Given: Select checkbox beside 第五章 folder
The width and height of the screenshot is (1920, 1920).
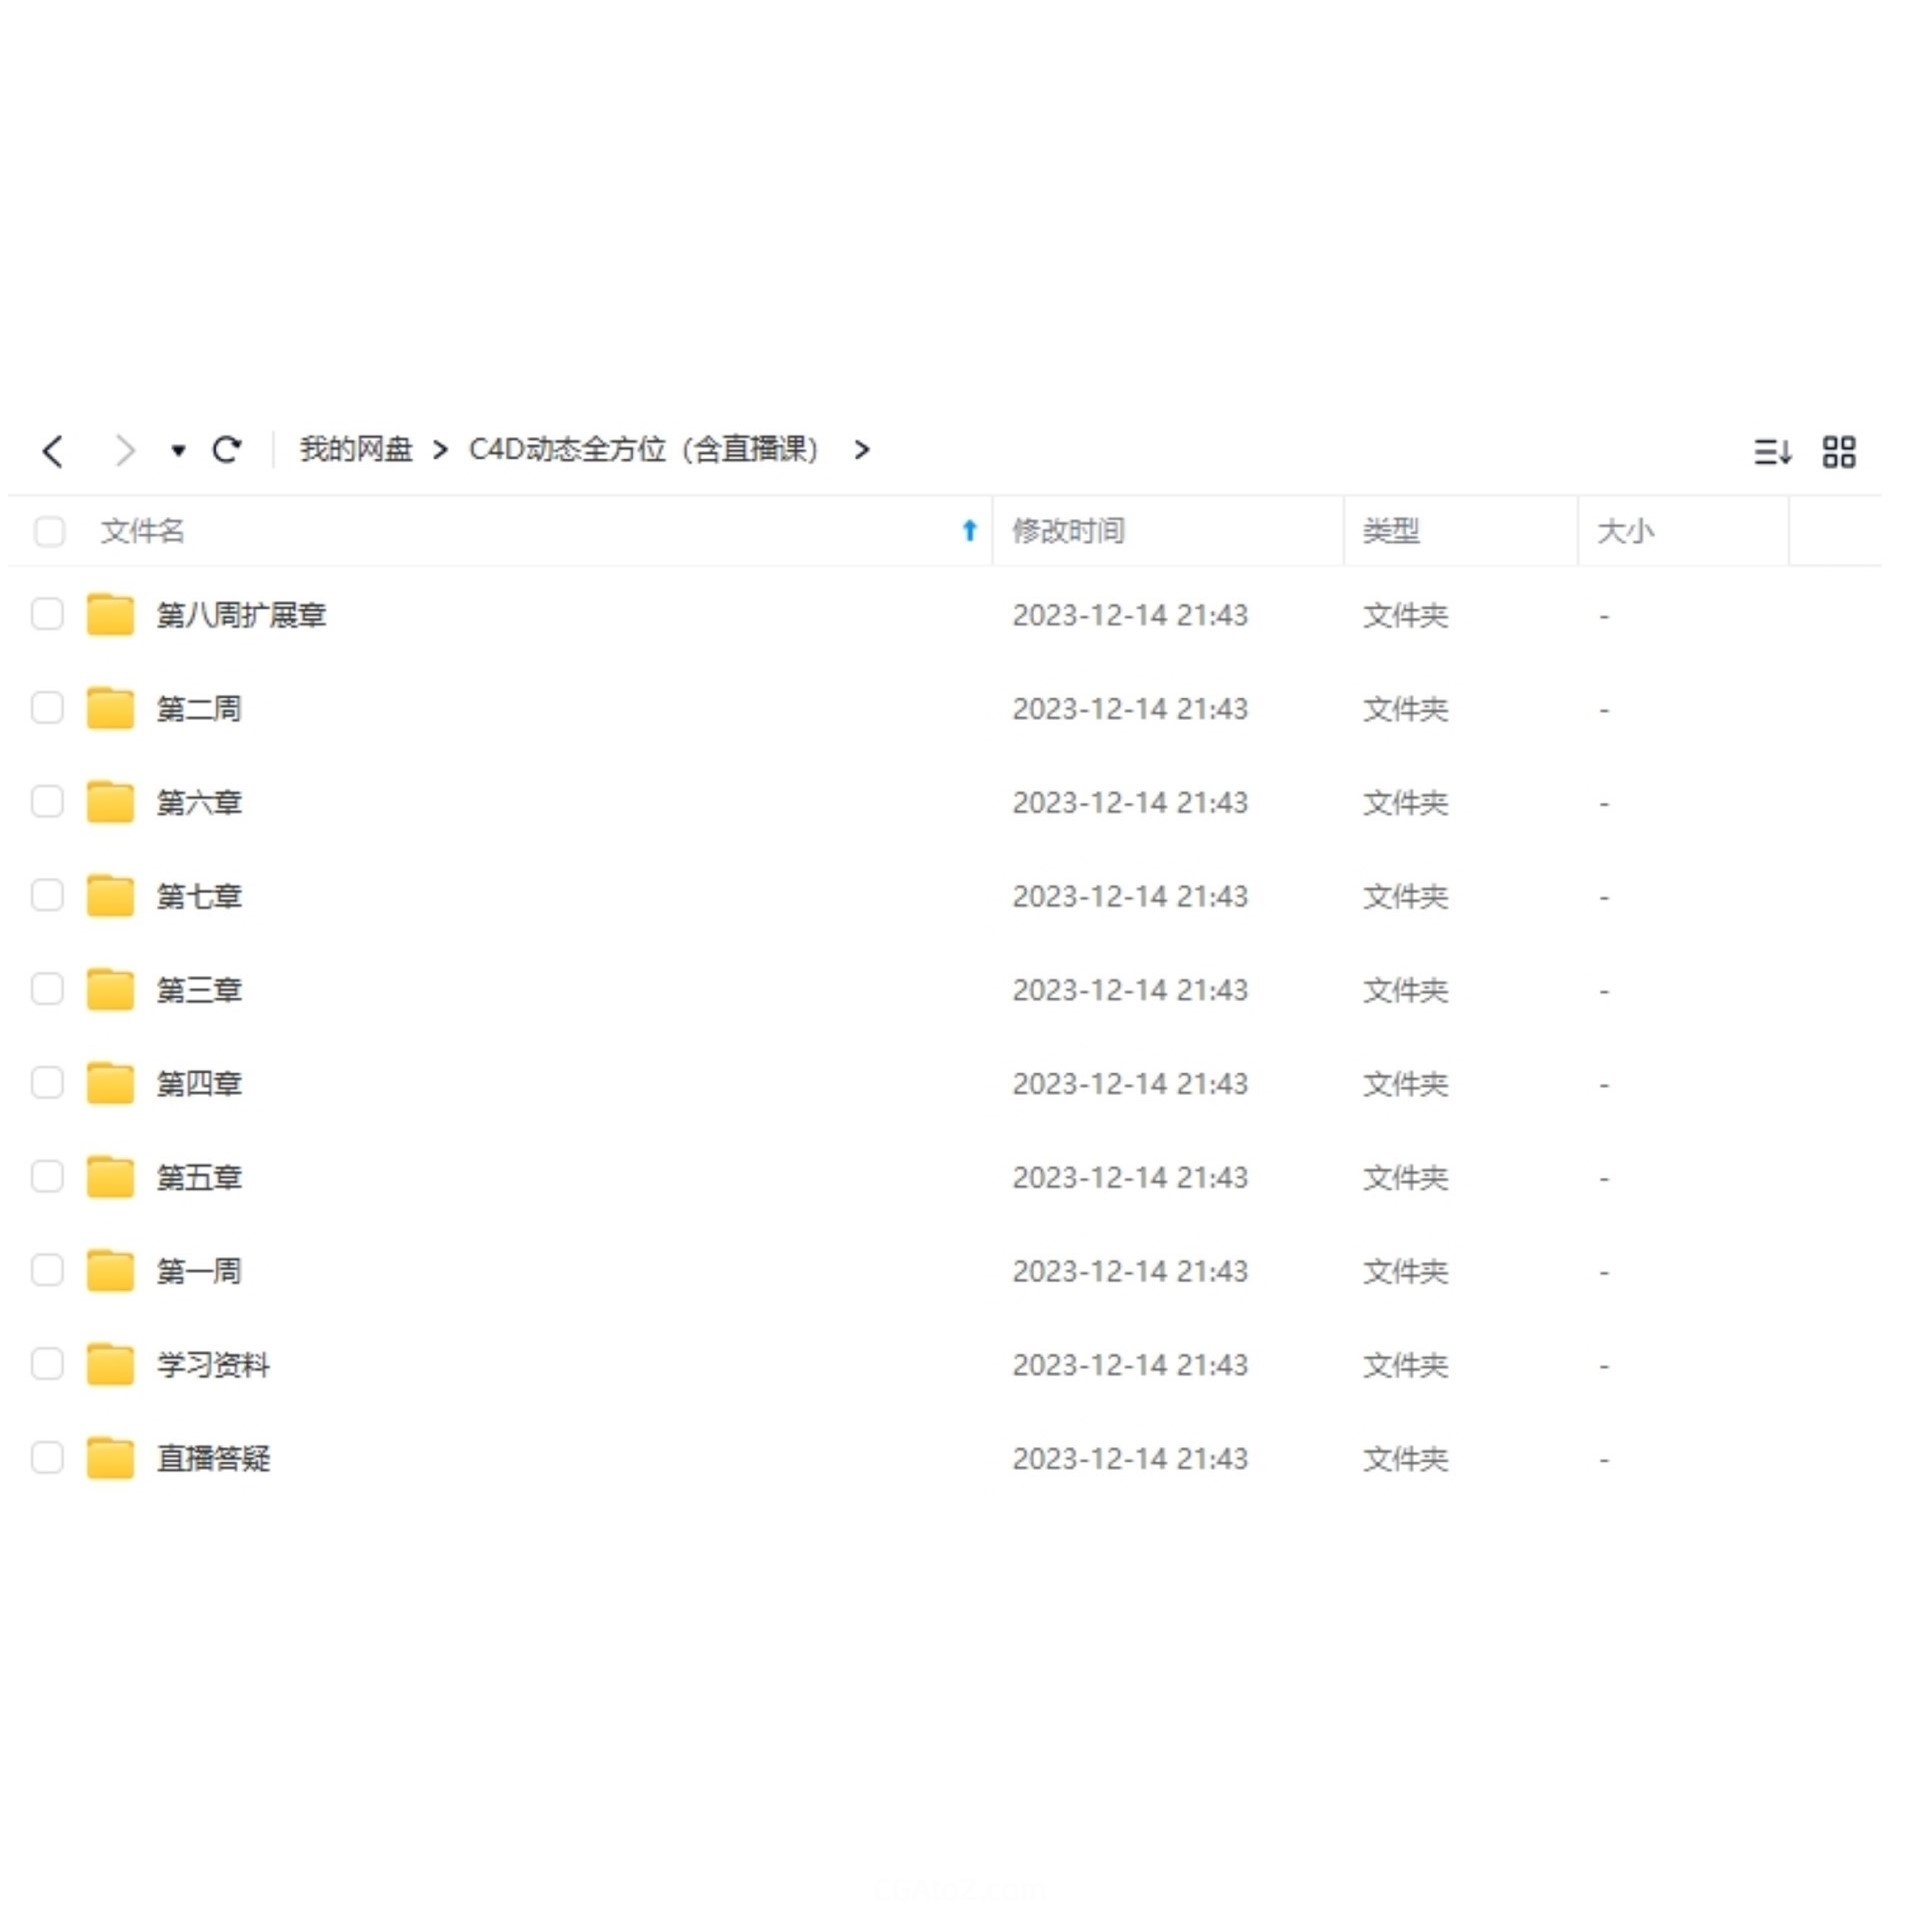Looking at the screenshot, I should [47, 1177].
